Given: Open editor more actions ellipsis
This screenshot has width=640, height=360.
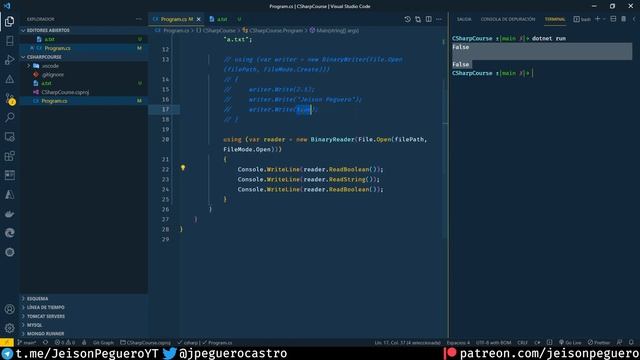Looking at the screenshot, I should coord(439,19).
